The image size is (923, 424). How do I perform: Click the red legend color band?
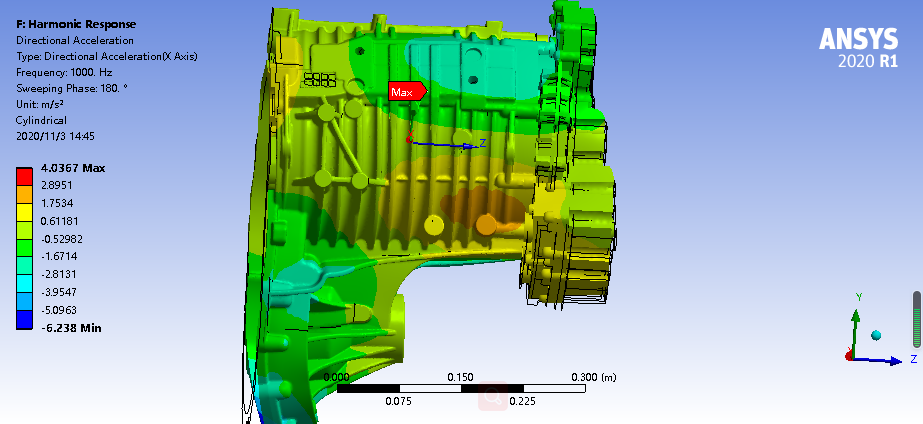(23, 176)
